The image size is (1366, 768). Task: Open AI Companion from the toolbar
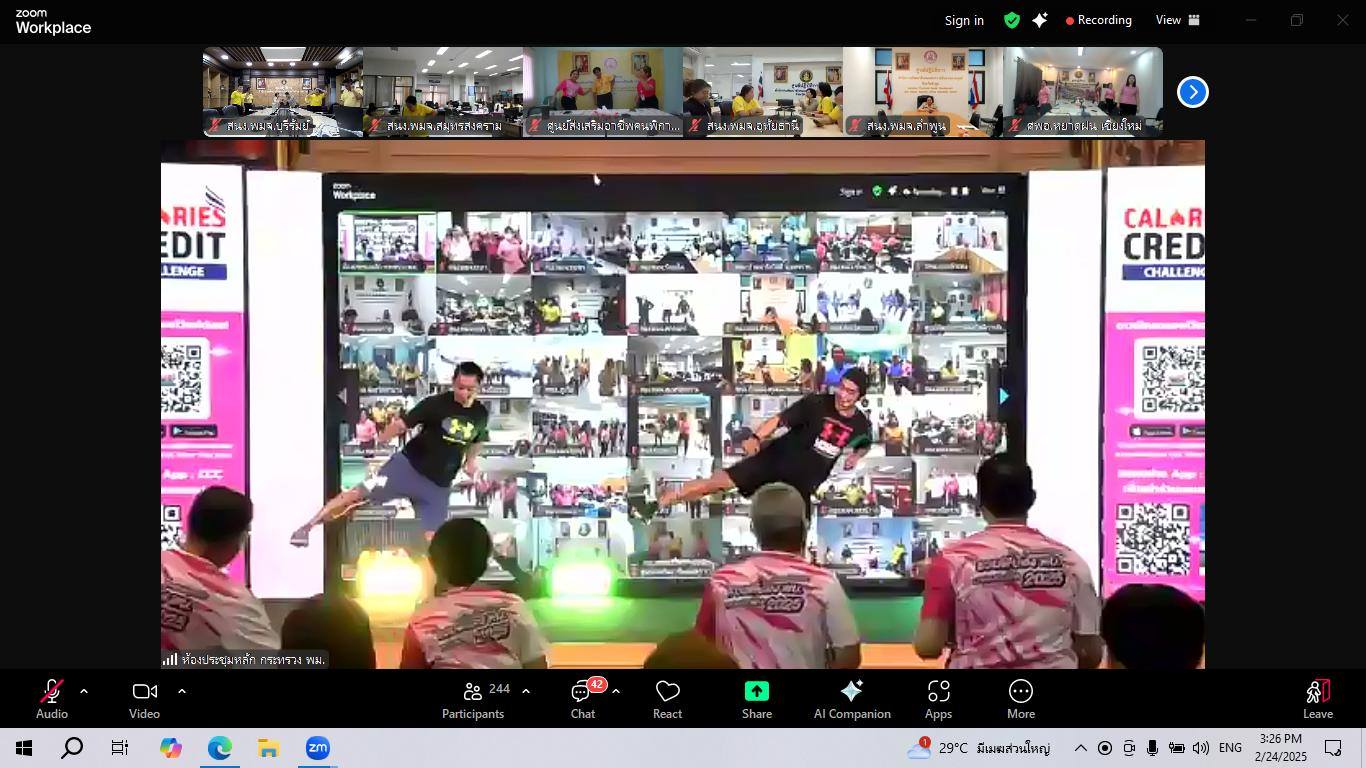click(852, 698)
